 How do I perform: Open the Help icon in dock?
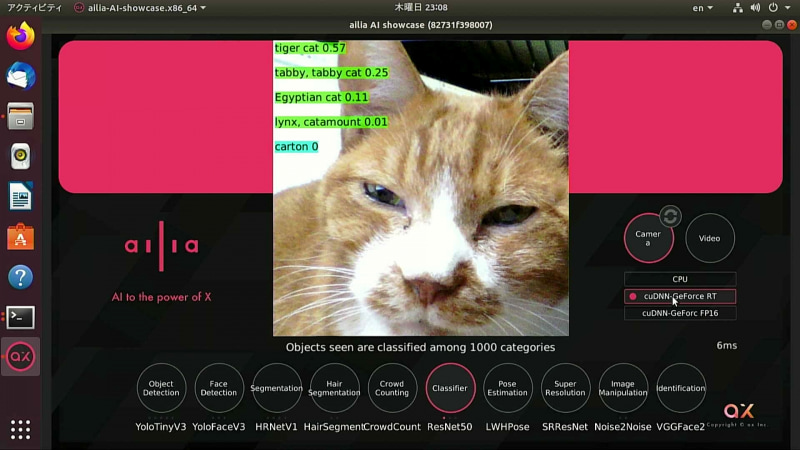click(20, 277)
